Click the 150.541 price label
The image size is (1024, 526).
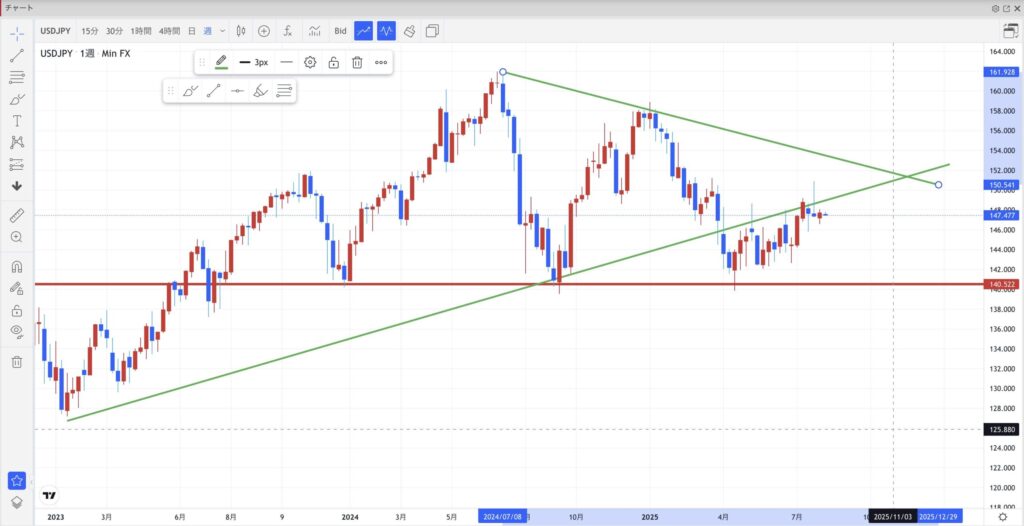1002,185
